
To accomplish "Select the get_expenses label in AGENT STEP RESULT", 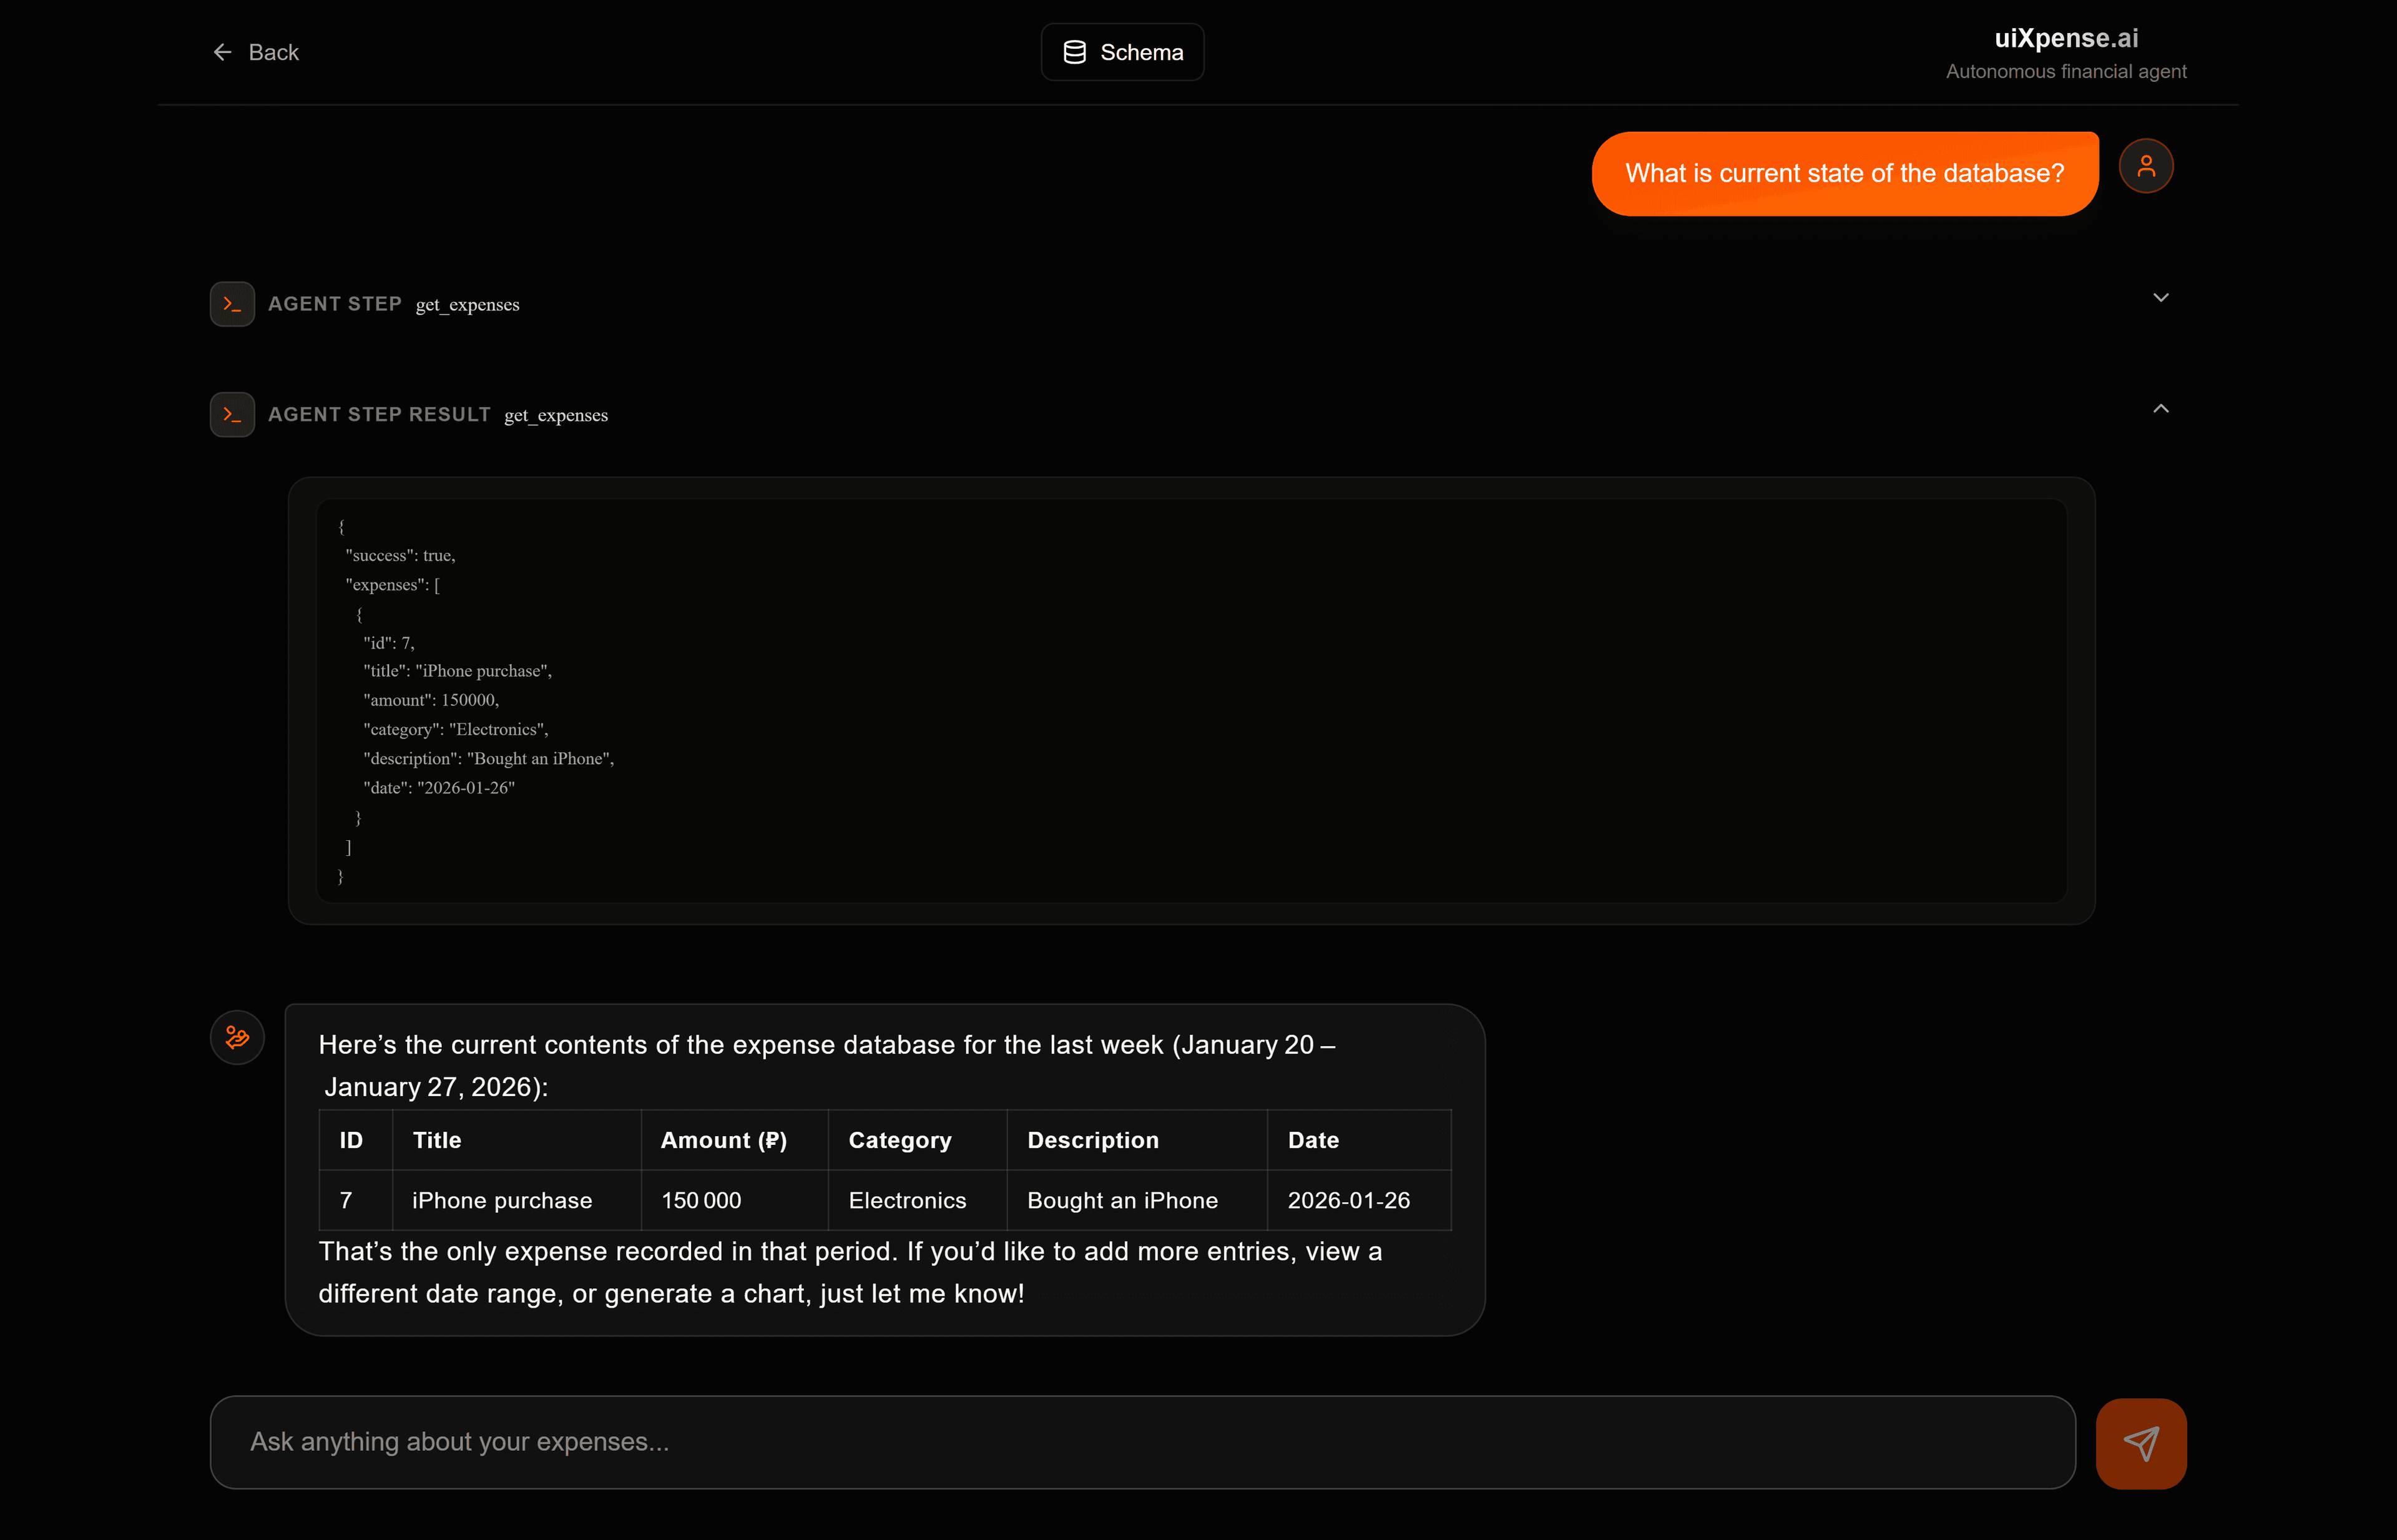I will pyautogui.click(x=555, y=415).
